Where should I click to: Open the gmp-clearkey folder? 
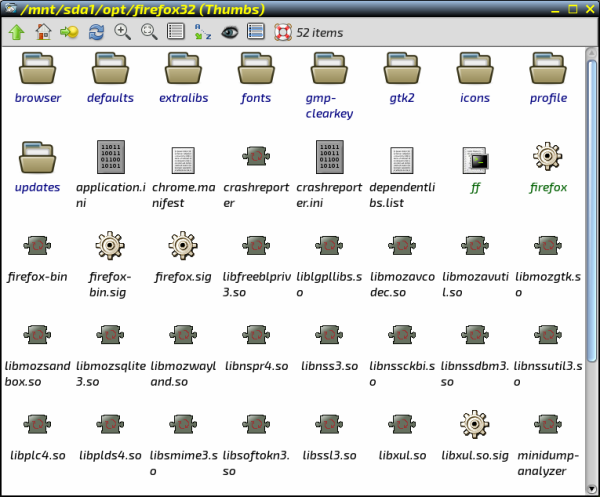click(329, 68)
